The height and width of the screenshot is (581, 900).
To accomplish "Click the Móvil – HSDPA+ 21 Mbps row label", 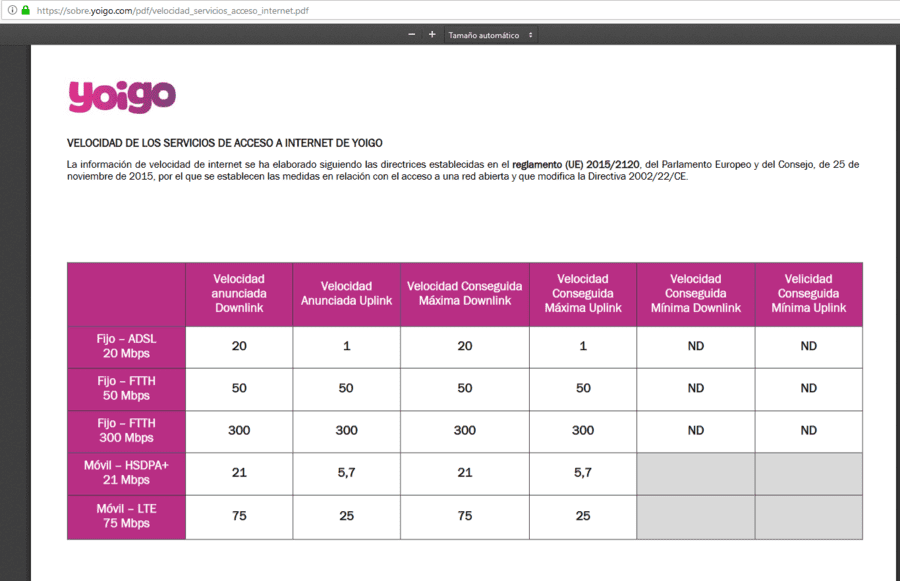I will coord(126,473).
